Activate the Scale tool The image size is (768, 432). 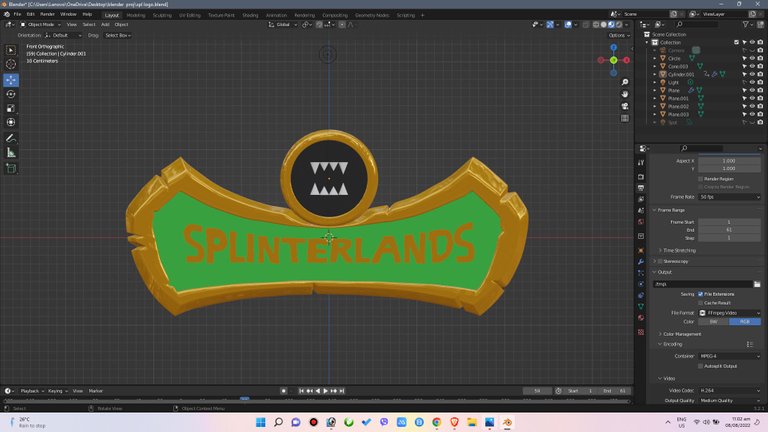[x=11, y=108]
